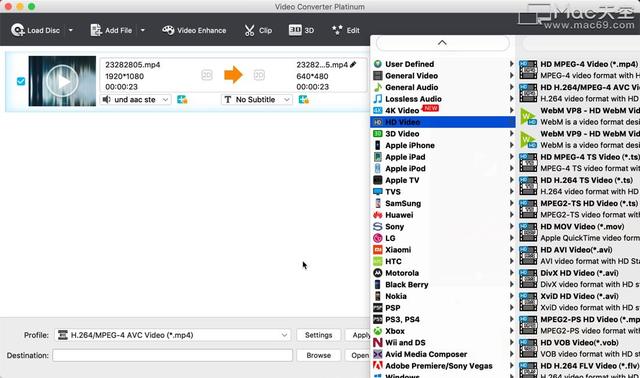Select the User Defined category

tap(443, 64)
